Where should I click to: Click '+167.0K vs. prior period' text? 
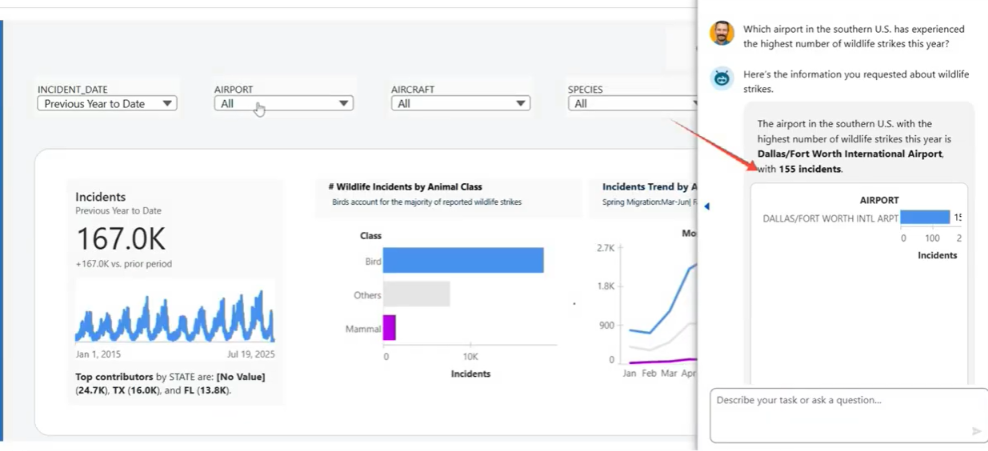(x=124, y=264)
